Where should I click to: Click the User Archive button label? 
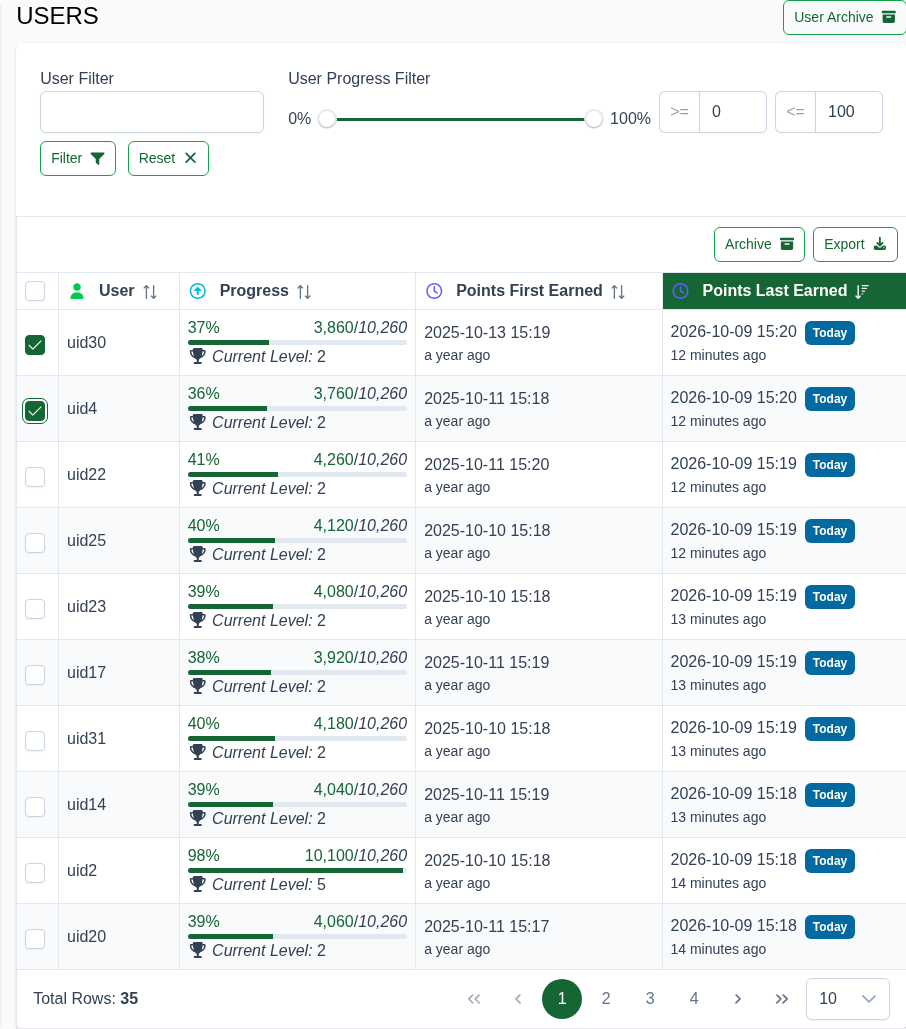(x=833, y=17)
